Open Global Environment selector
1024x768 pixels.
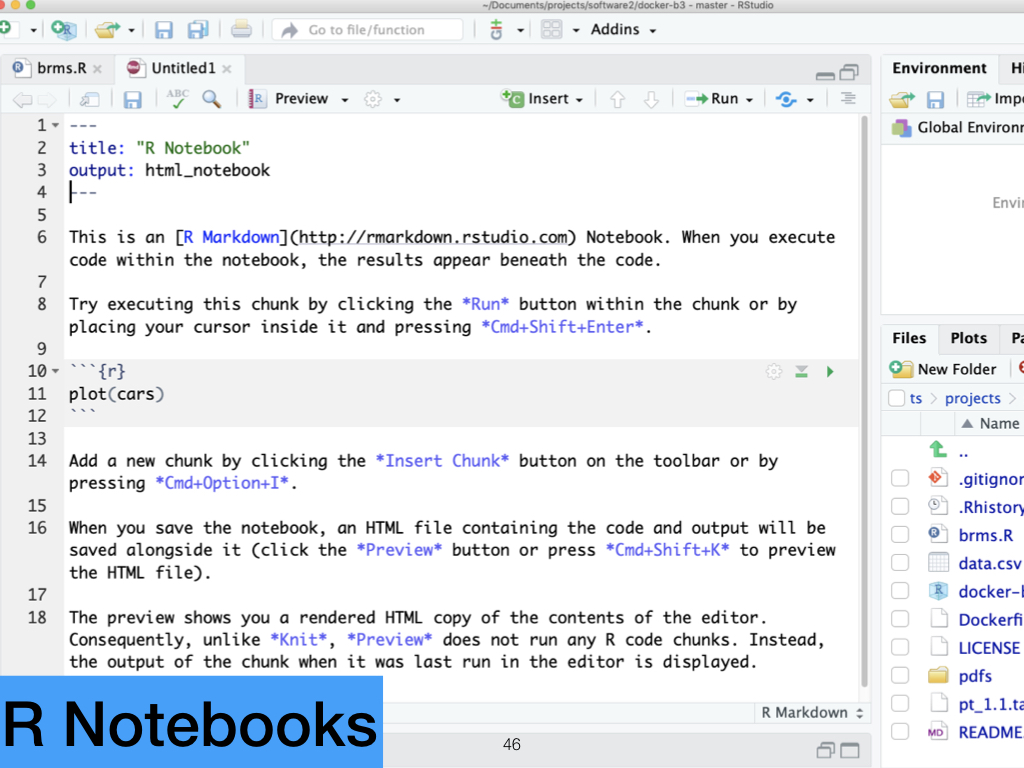coord(957,127)
